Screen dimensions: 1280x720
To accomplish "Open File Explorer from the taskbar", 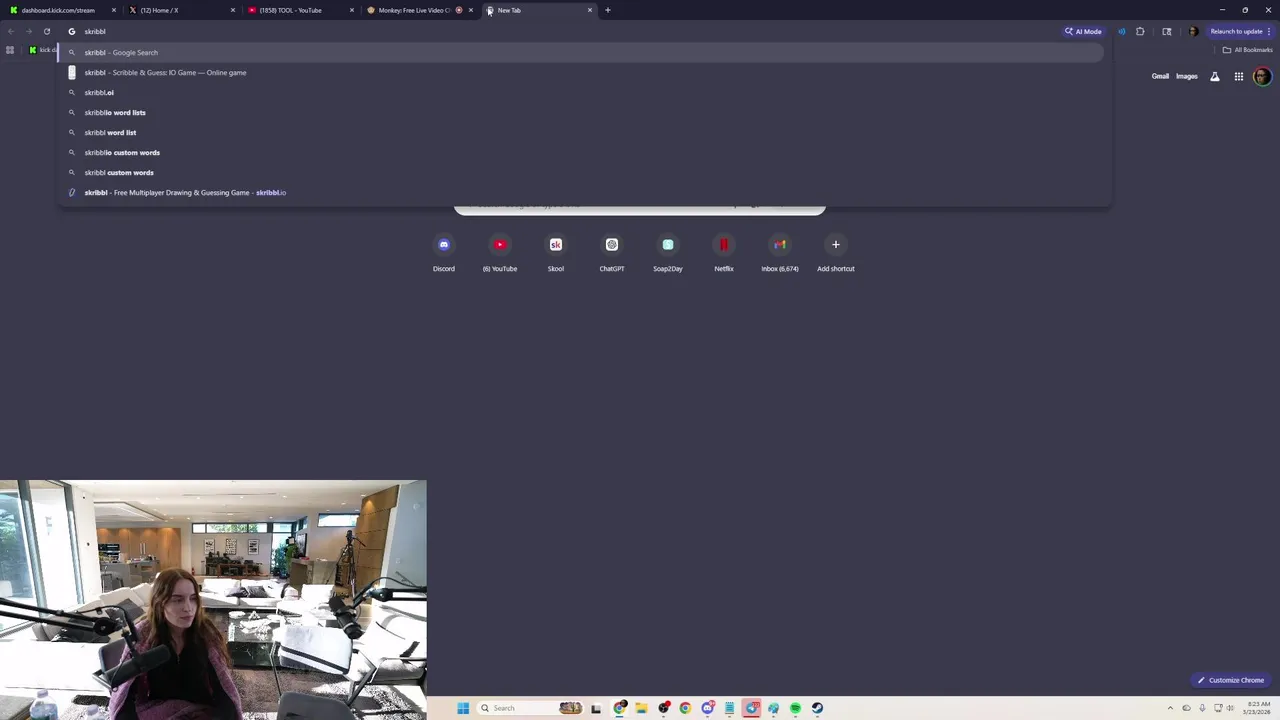I will (x=641, y=708).
